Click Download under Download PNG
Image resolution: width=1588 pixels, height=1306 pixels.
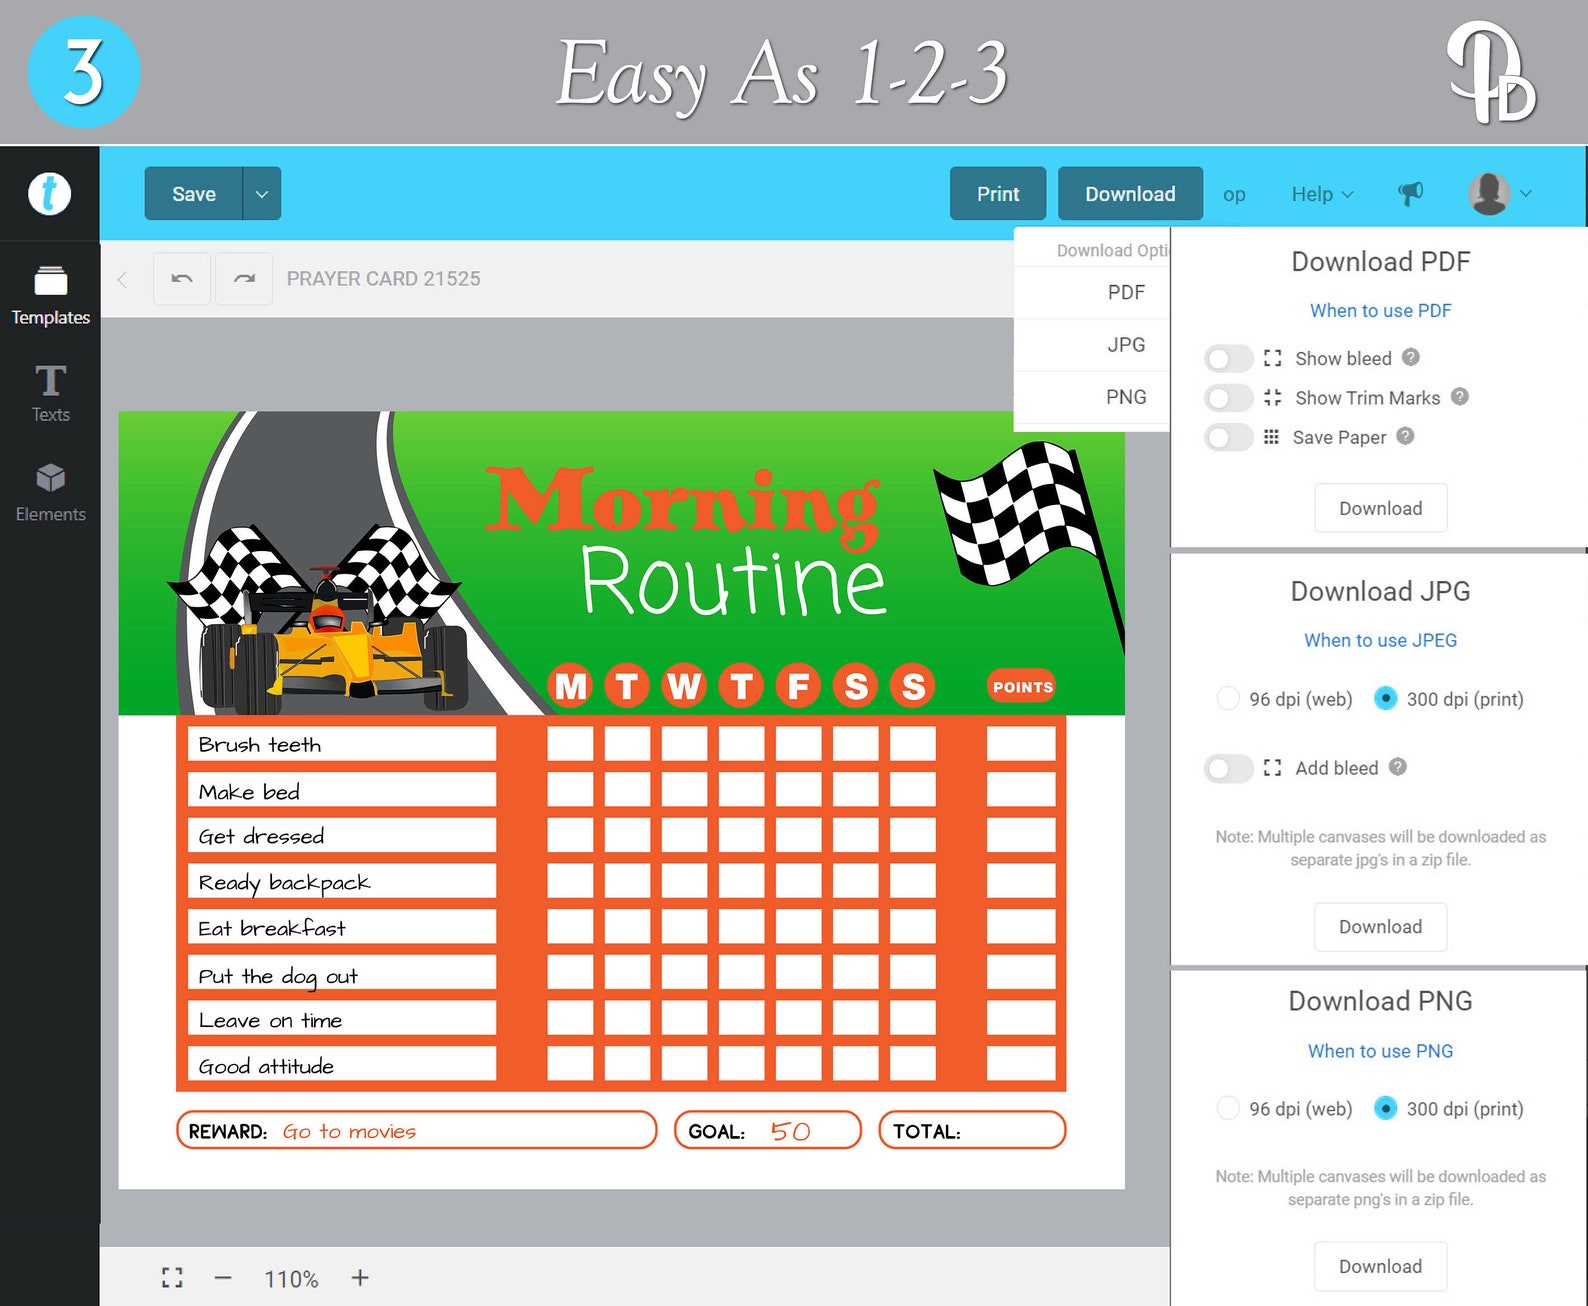click(1380, 1266)
